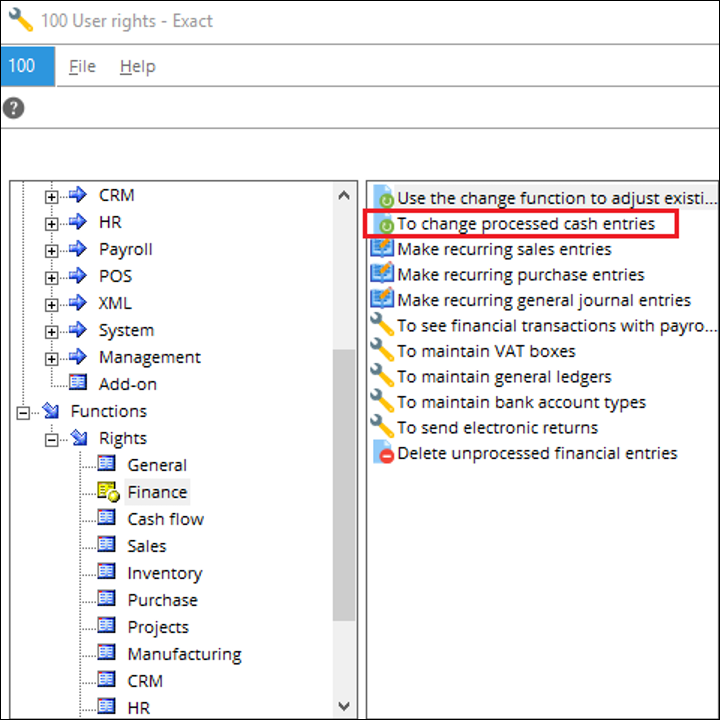
Task: Click the help question mark icon
Action: pyautogui.click(x=14, y=108)
